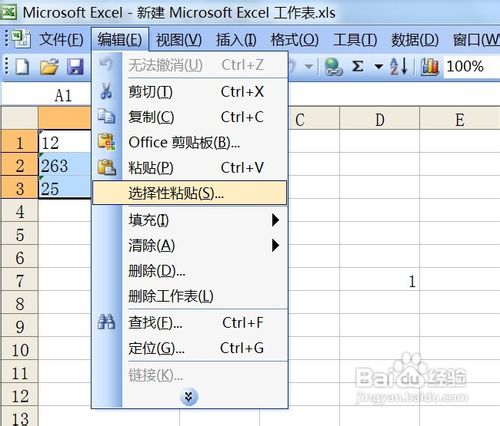Image resolution: width=500 pixels, height=426 pixels.
Task: Select row 3 header
Action: [x=19, y=188]
